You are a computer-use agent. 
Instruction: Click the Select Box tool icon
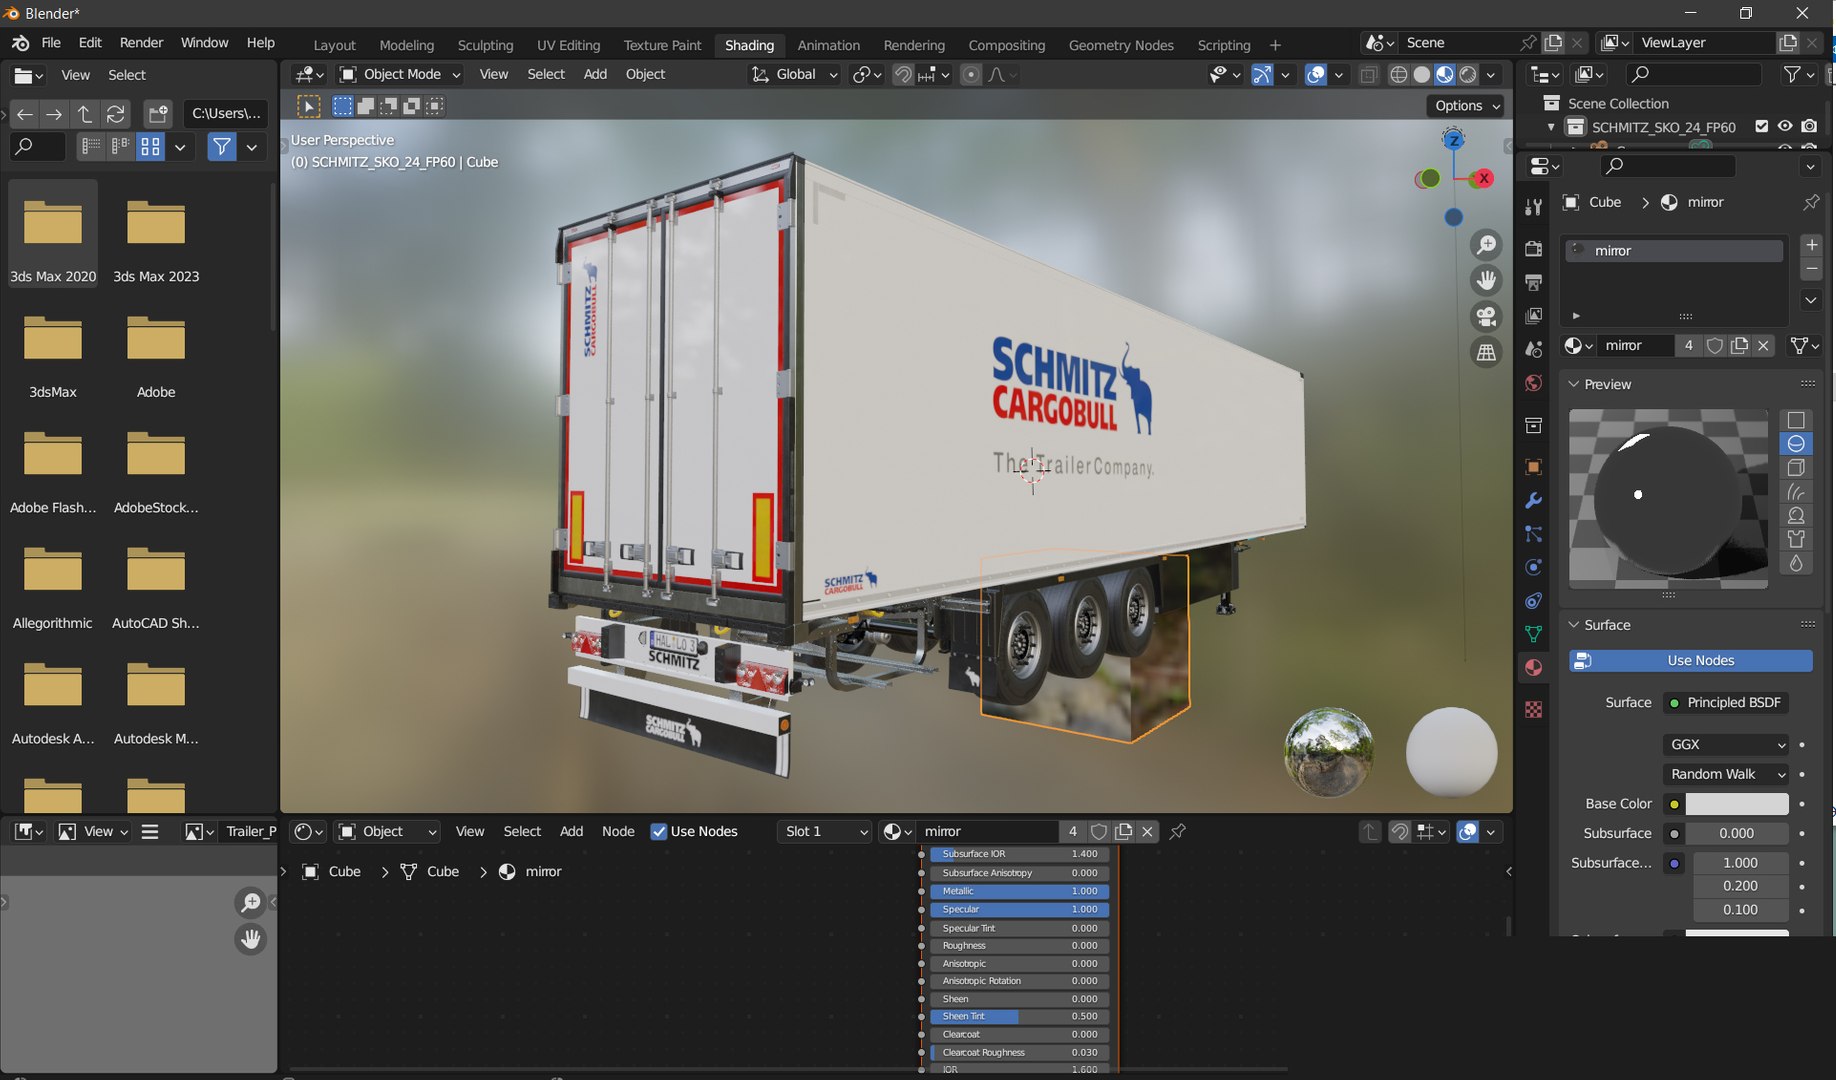point(309,106)
